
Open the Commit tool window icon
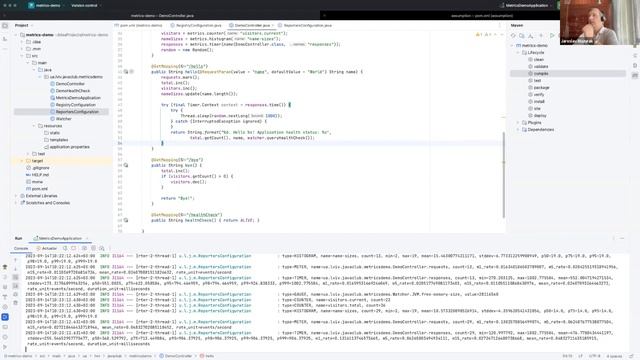tap(5, 39)
